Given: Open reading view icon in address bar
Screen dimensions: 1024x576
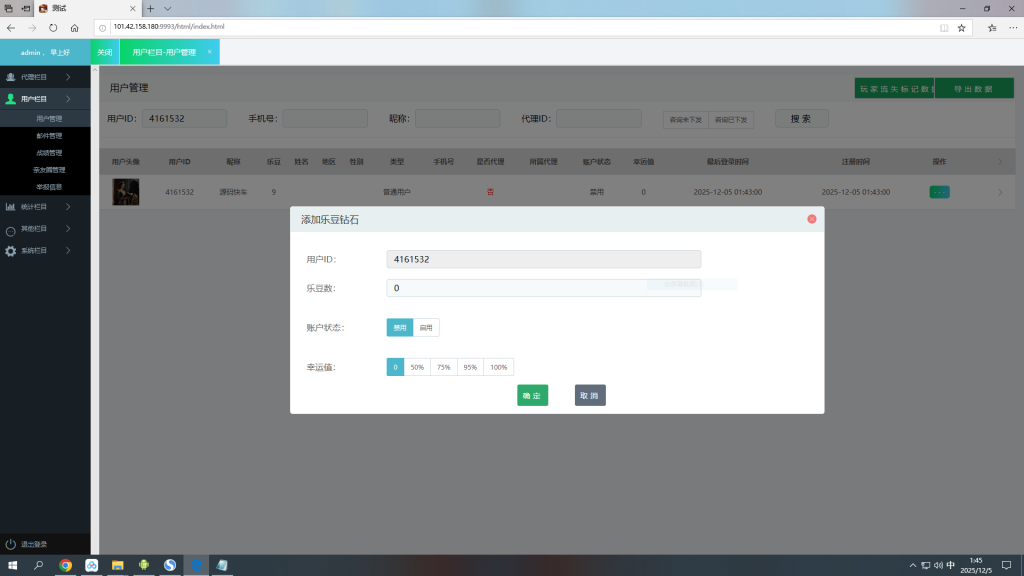Looking at the screenshot, I should click(943, 28).
